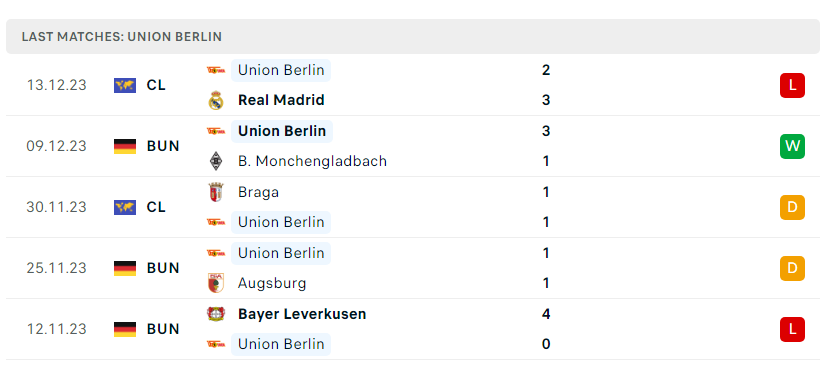Screen dimensions: 824x366
Task: Open the Bayer Leverkusen team link
Action: [302, 314]
